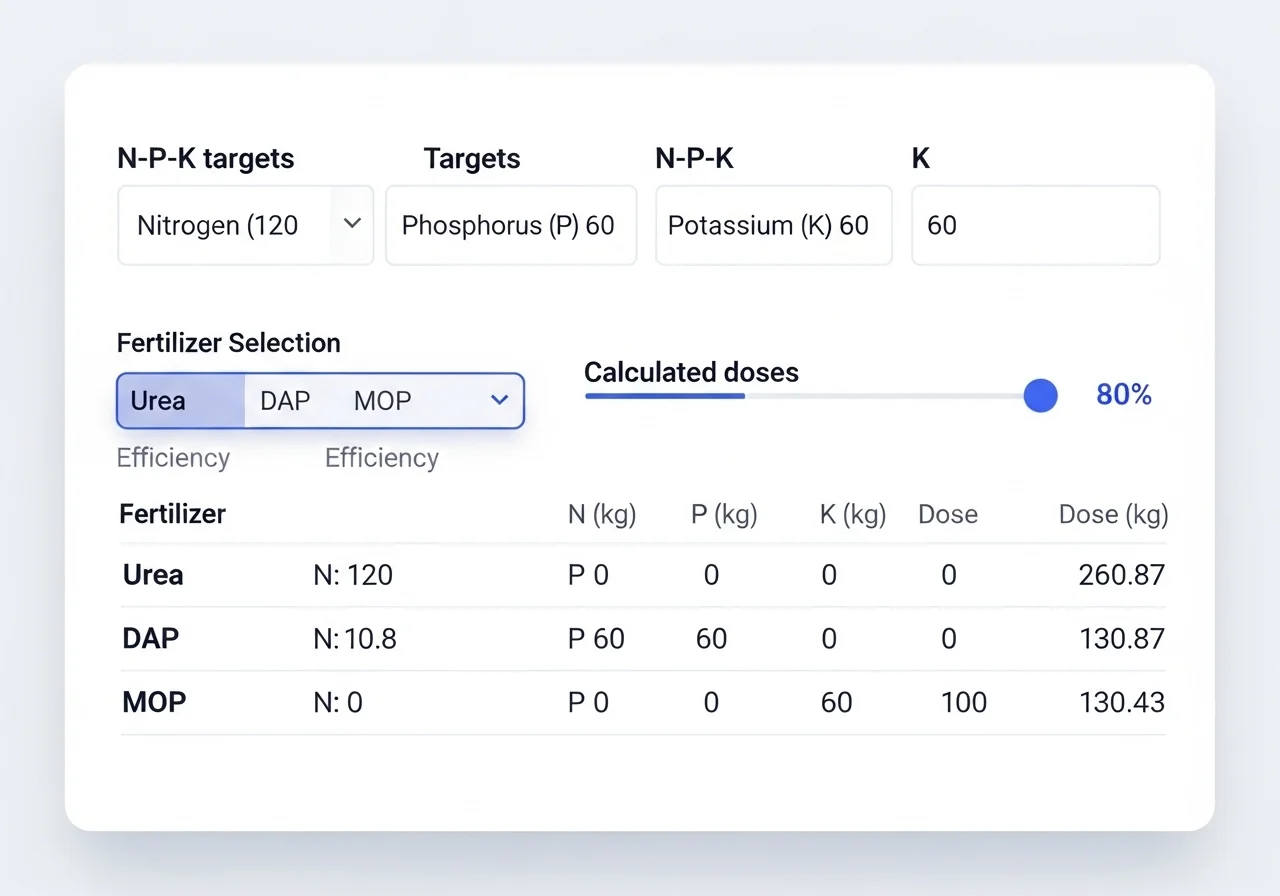Viewport: 1280px width, 896px height.
Task: Click the N-P-K targets heading
Action: coord(206,158)
